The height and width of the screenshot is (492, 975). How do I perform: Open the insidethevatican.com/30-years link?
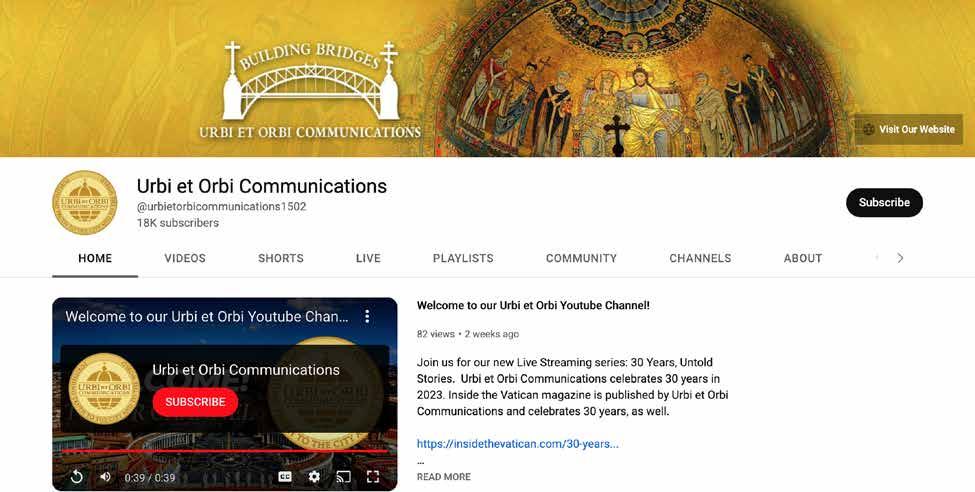click(x=518, y=444)
